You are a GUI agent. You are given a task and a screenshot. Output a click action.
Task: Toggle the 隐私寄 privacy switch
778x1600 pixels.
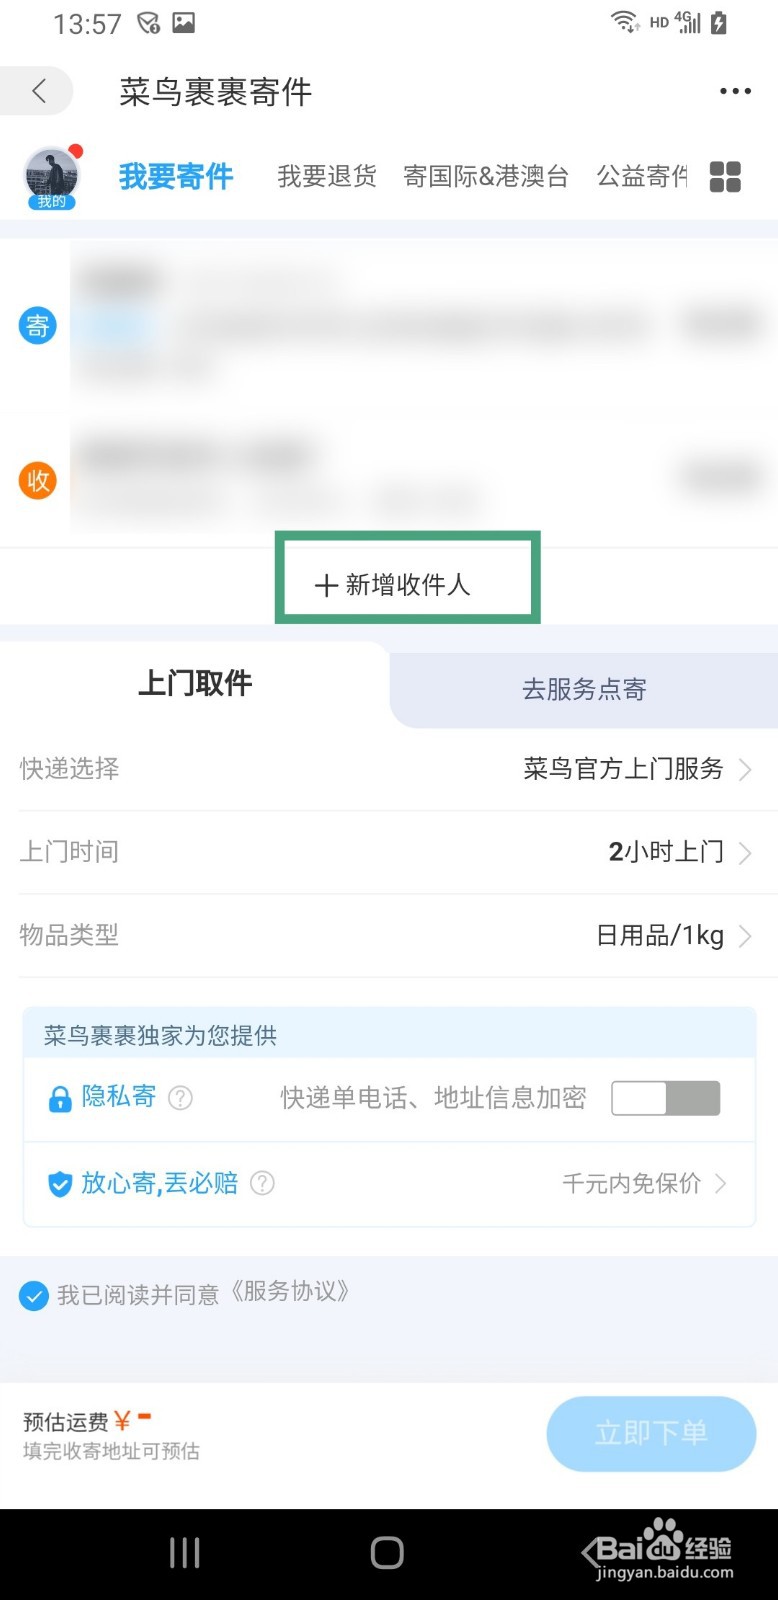tap(666, 1098)
